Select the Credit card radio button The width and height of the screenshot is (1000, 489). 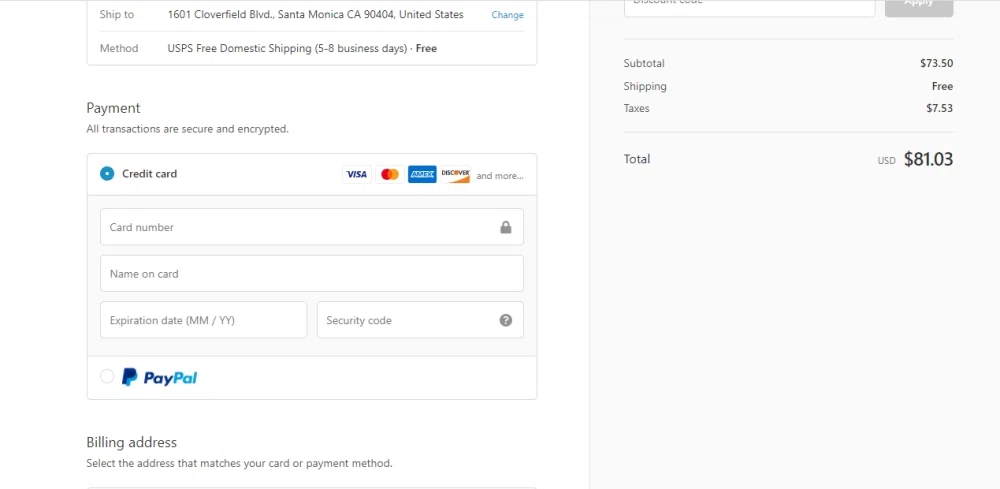pyautogui.click(x=107, y=174)
